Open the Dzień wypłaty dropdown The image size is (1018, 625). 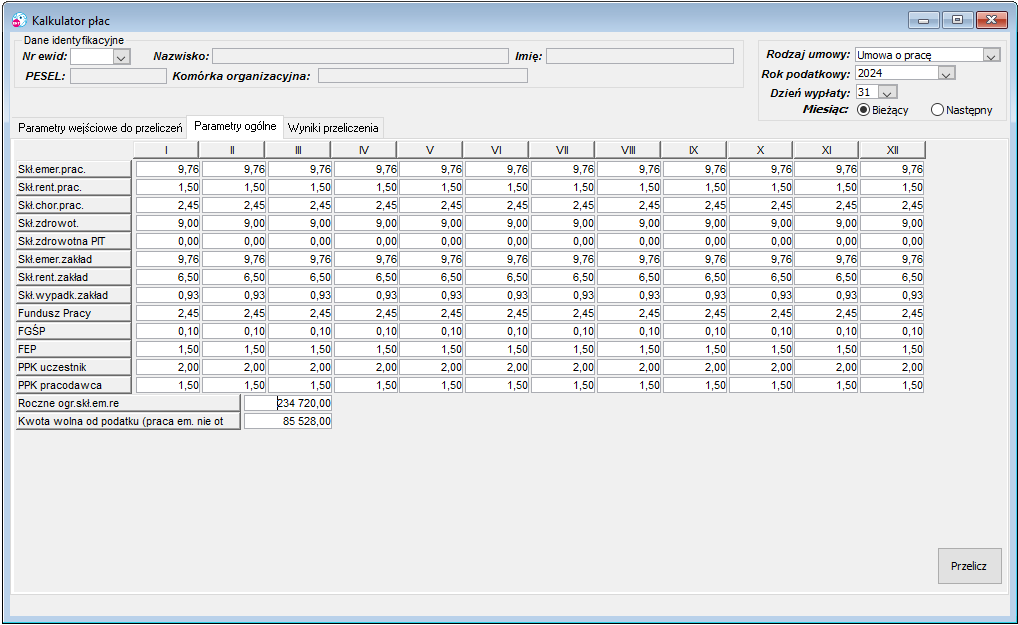point(887,92)
